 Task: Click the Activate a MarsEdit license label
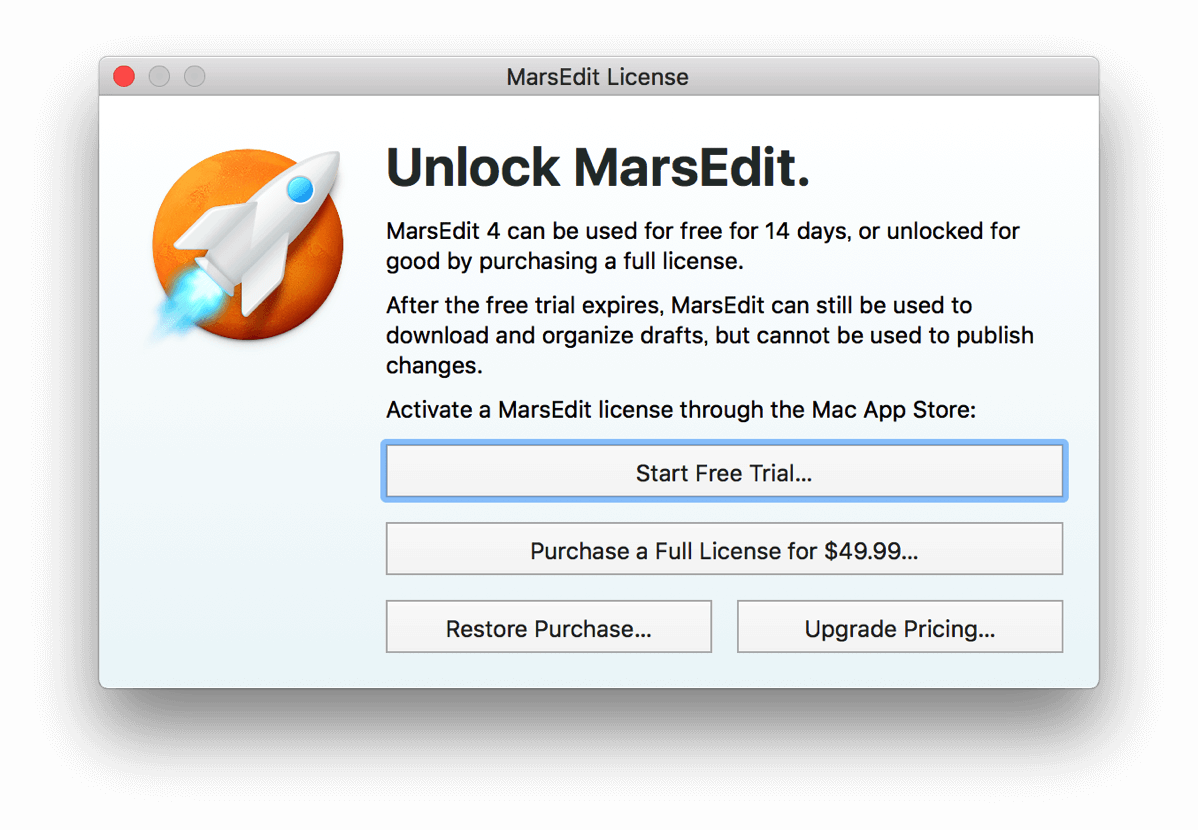681,410
